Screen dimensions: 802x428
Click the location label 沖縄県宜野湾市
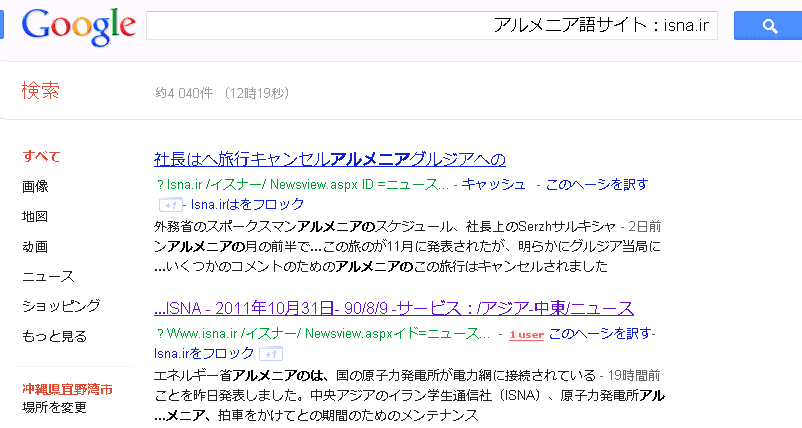pos(68,390)
